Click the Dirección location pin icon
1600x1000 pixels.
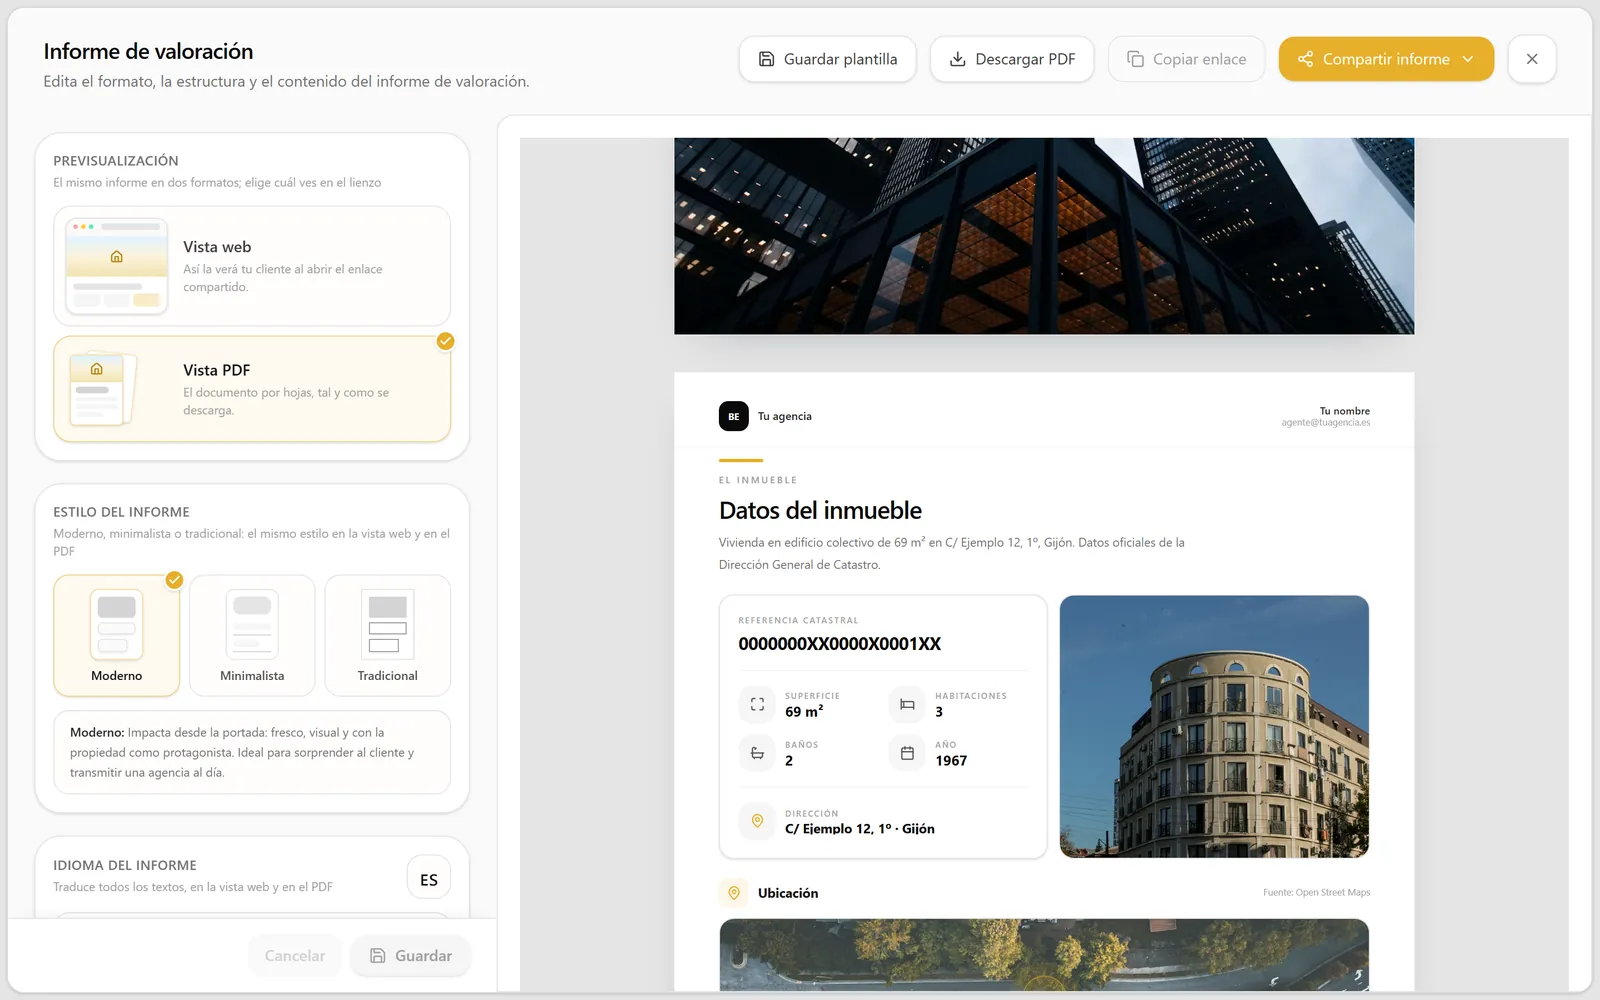click(x=757, y=821)
